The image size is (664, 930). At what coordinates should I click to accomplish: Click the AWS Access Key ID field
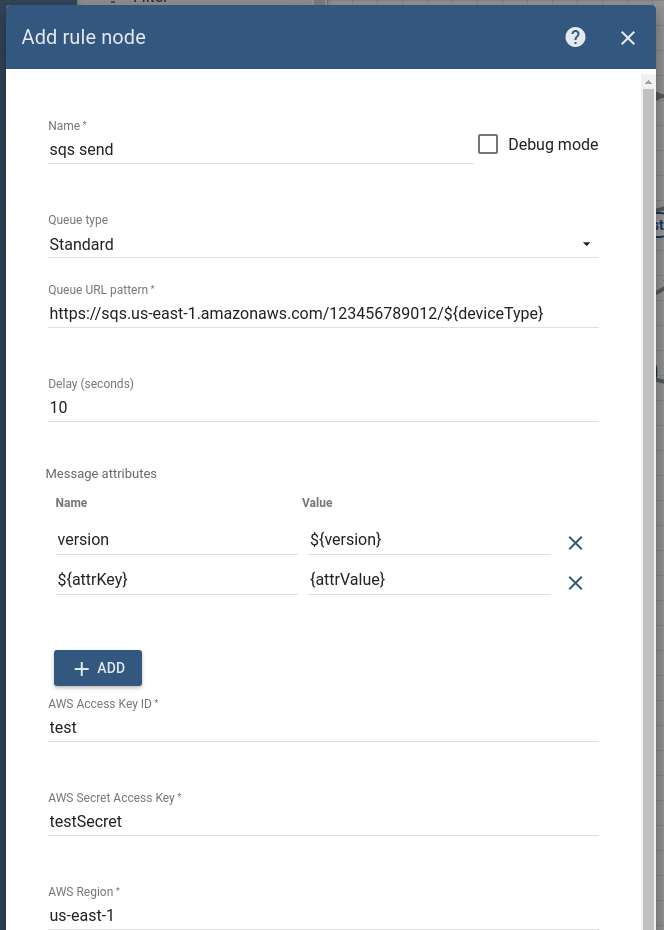(x=322, y=728)
